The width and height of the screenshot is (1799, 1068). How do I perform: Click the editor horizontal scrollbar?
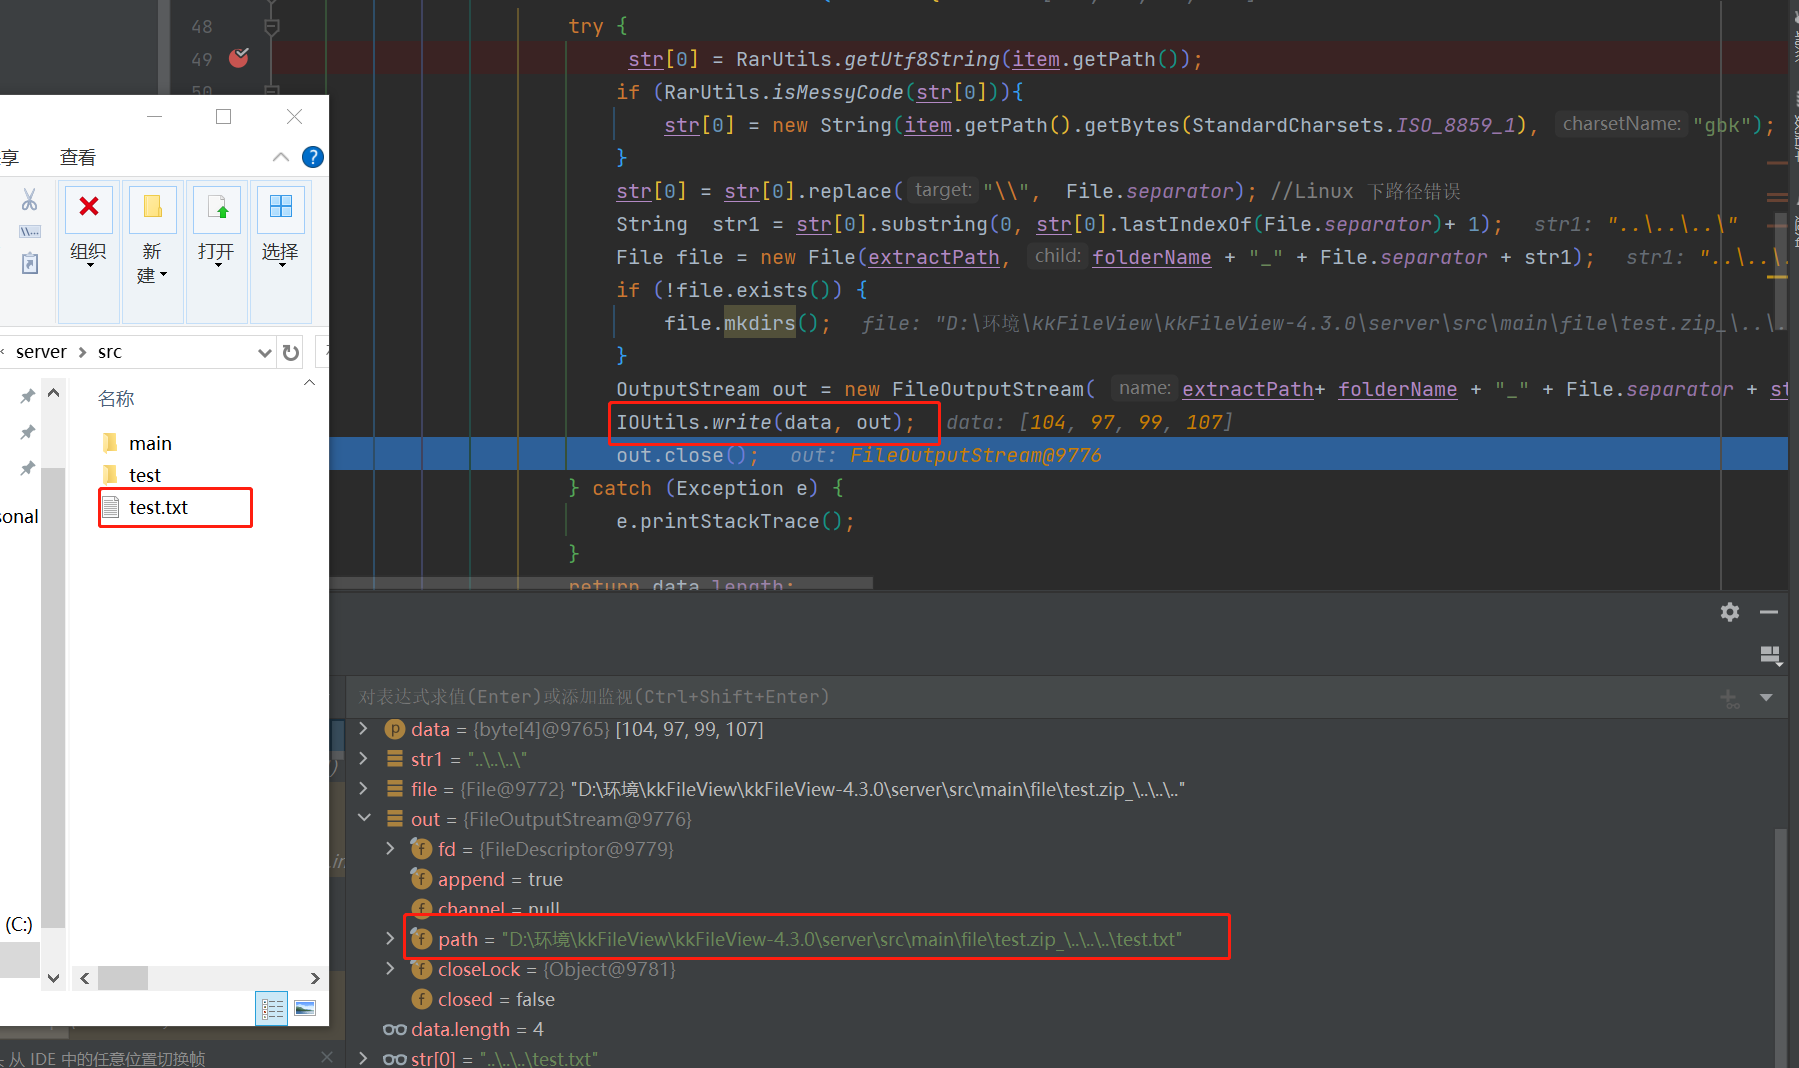coord(601,582)
